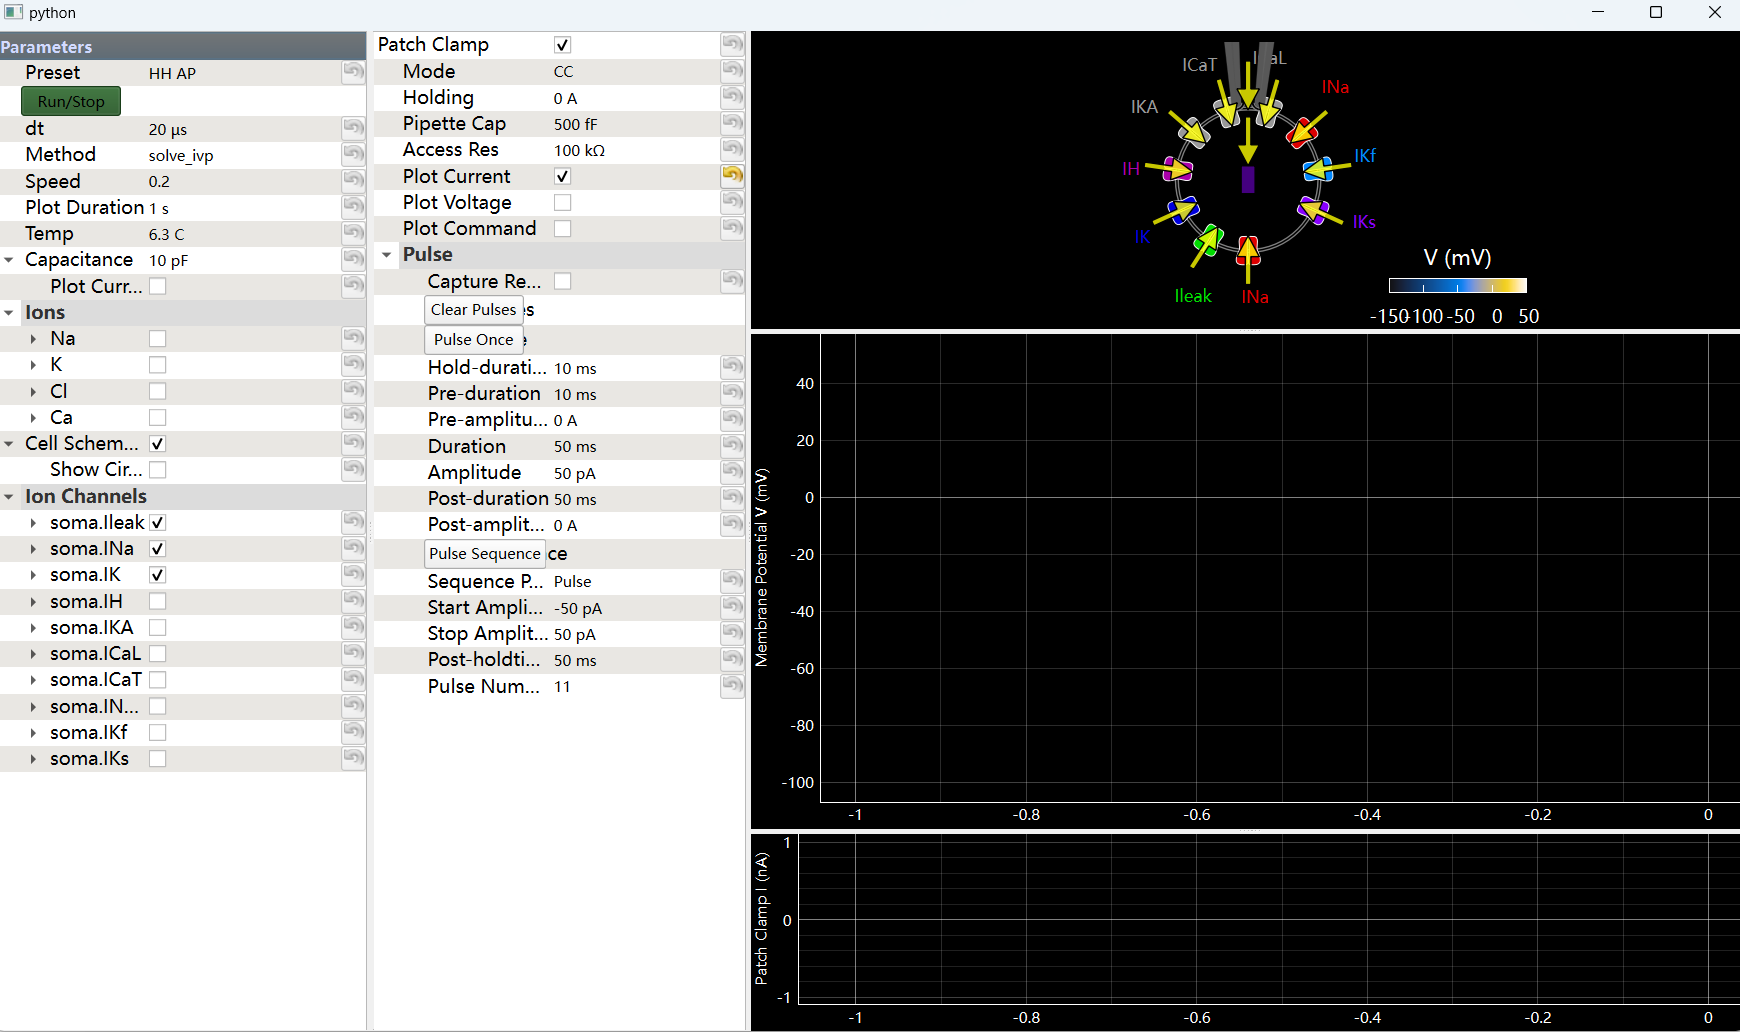Expand the soma.ICaL channel row

point(33,654)
